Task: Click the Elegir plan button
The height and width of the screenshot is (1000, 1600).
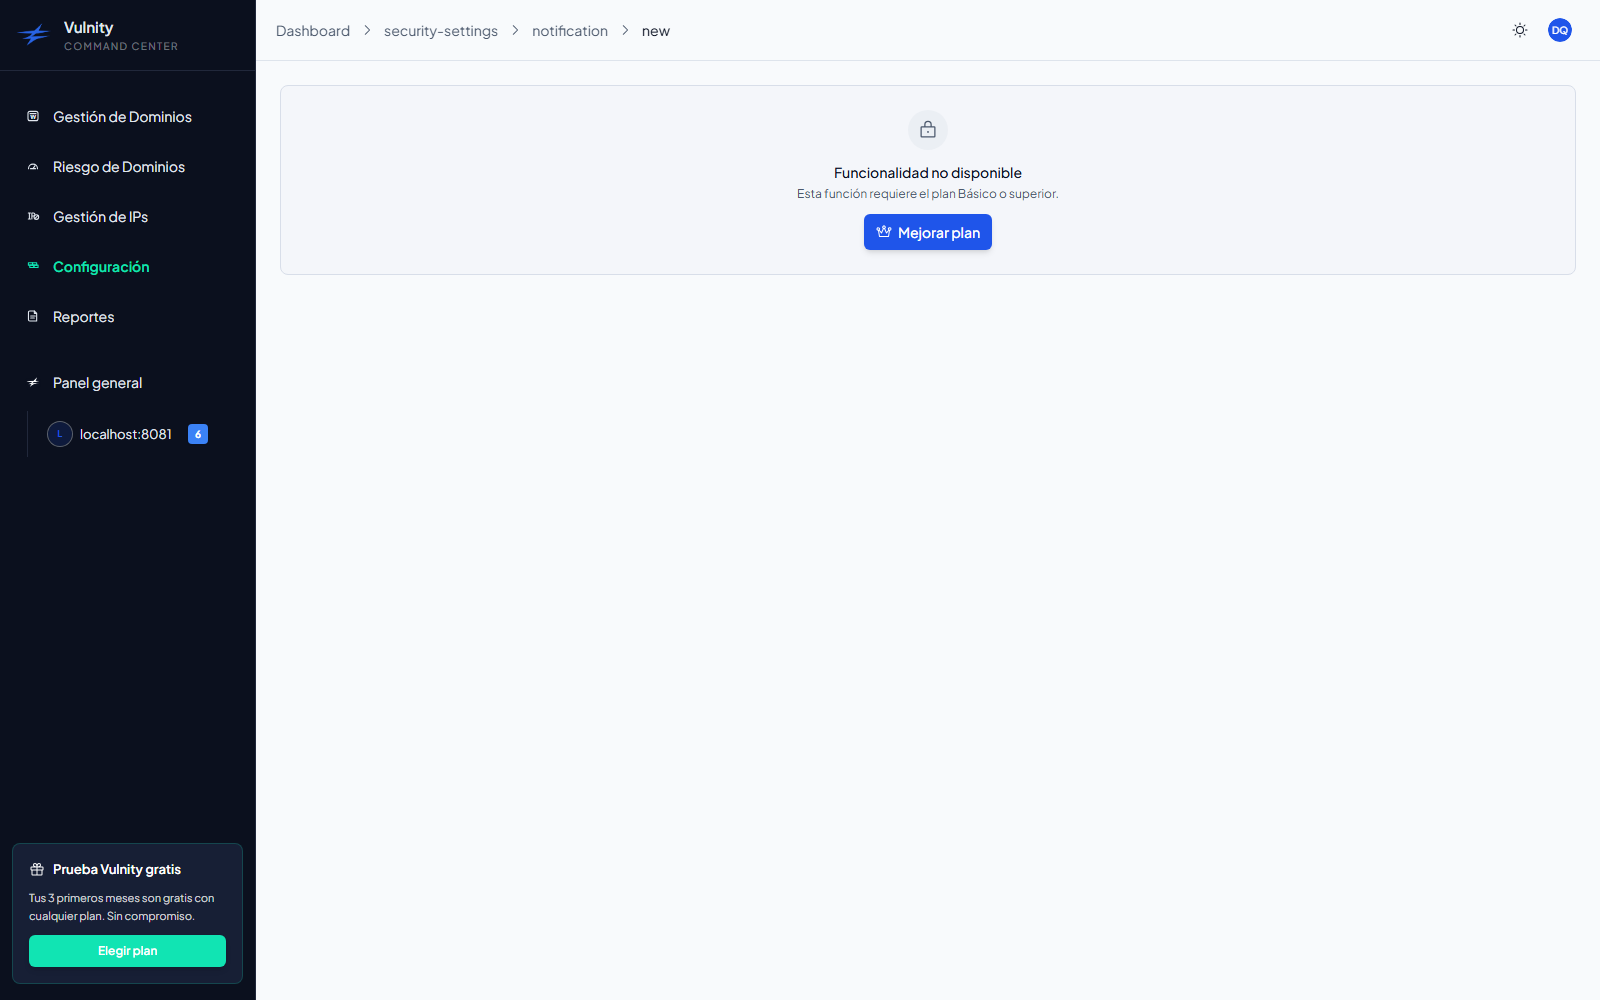Action: [x=127, y=951]
